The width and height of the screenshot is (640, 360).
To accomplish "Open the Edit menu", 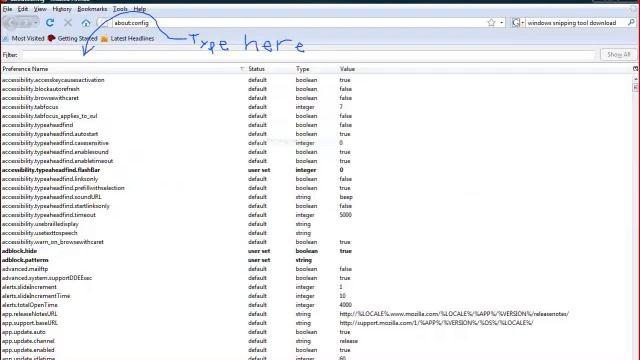I will point(23,9).
